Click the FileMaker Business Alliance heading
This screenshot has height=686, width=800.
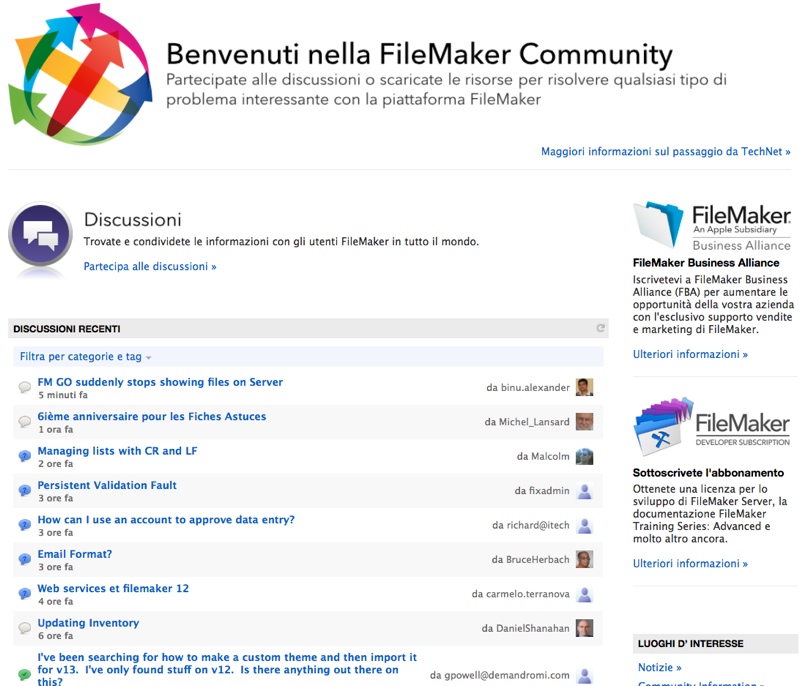tap(706, 263)
